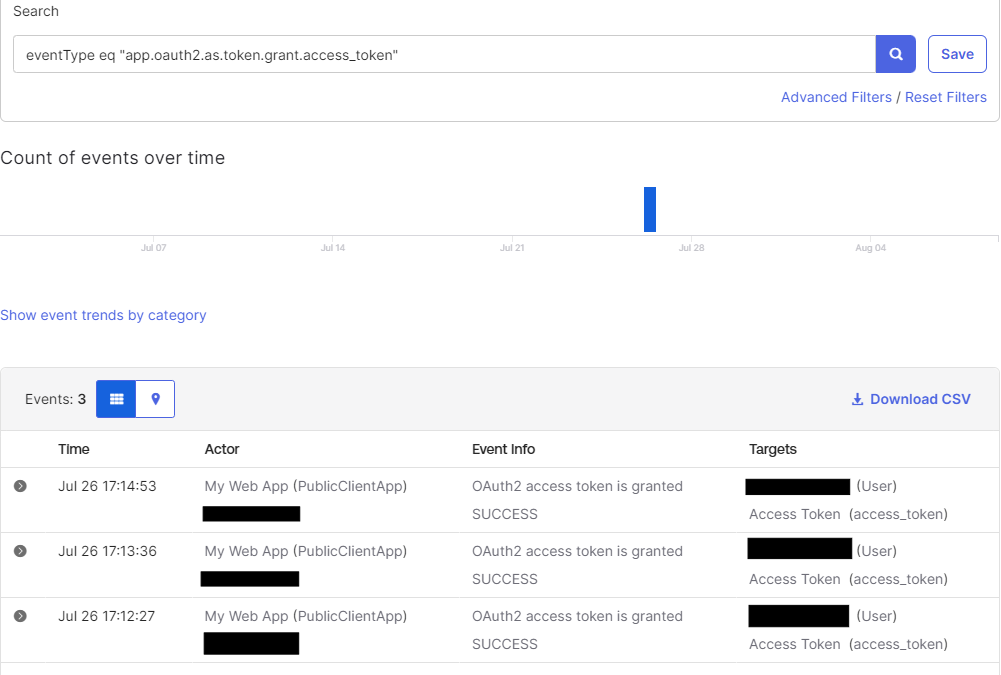Show event trends by category

coord(103,315)
